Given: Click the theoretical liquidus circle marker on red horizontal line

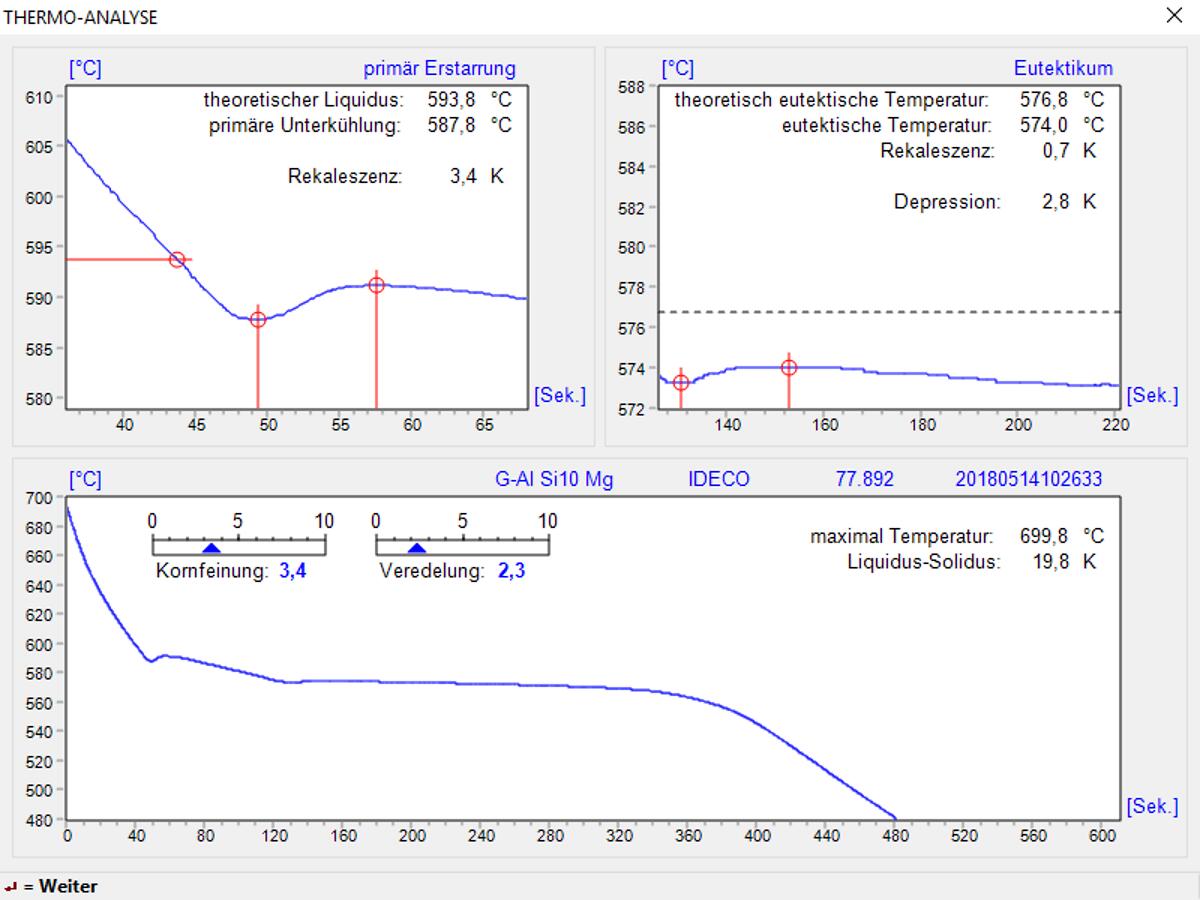Looking at the screenshot, I should point(177,260).
